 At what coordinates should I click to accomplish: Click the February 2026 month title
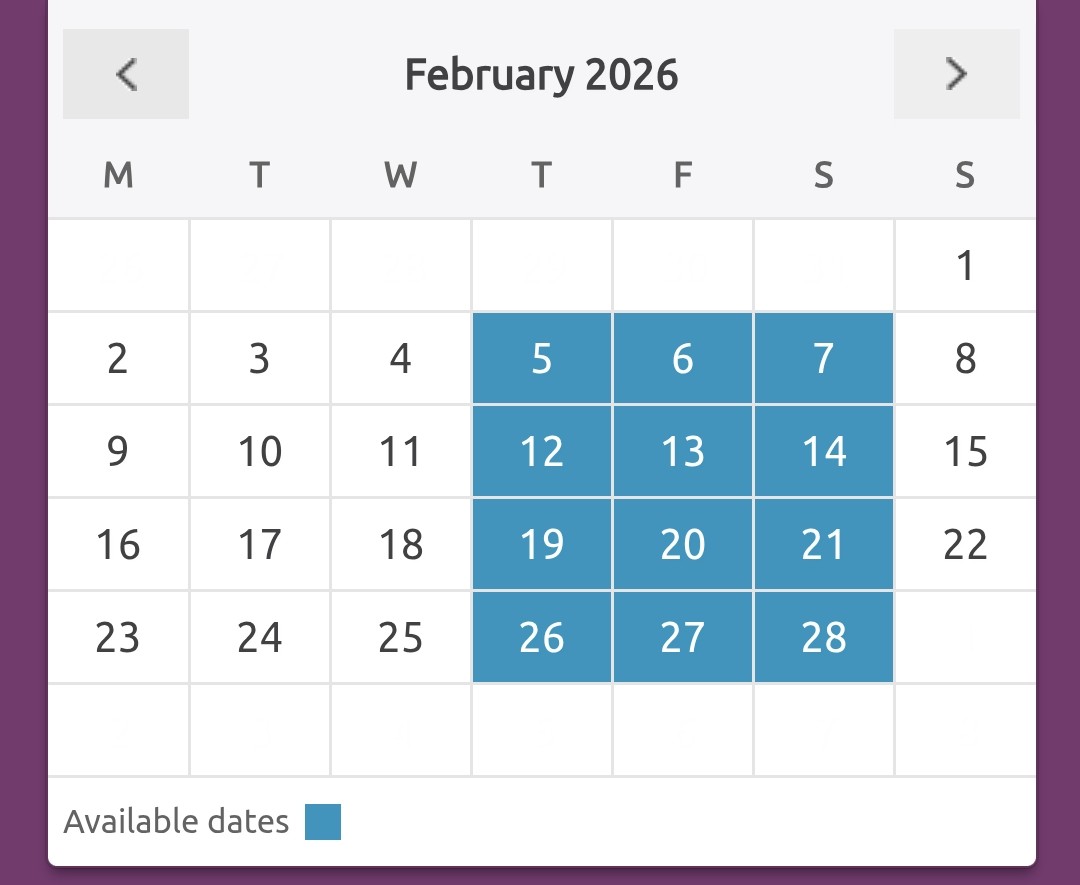541,75
